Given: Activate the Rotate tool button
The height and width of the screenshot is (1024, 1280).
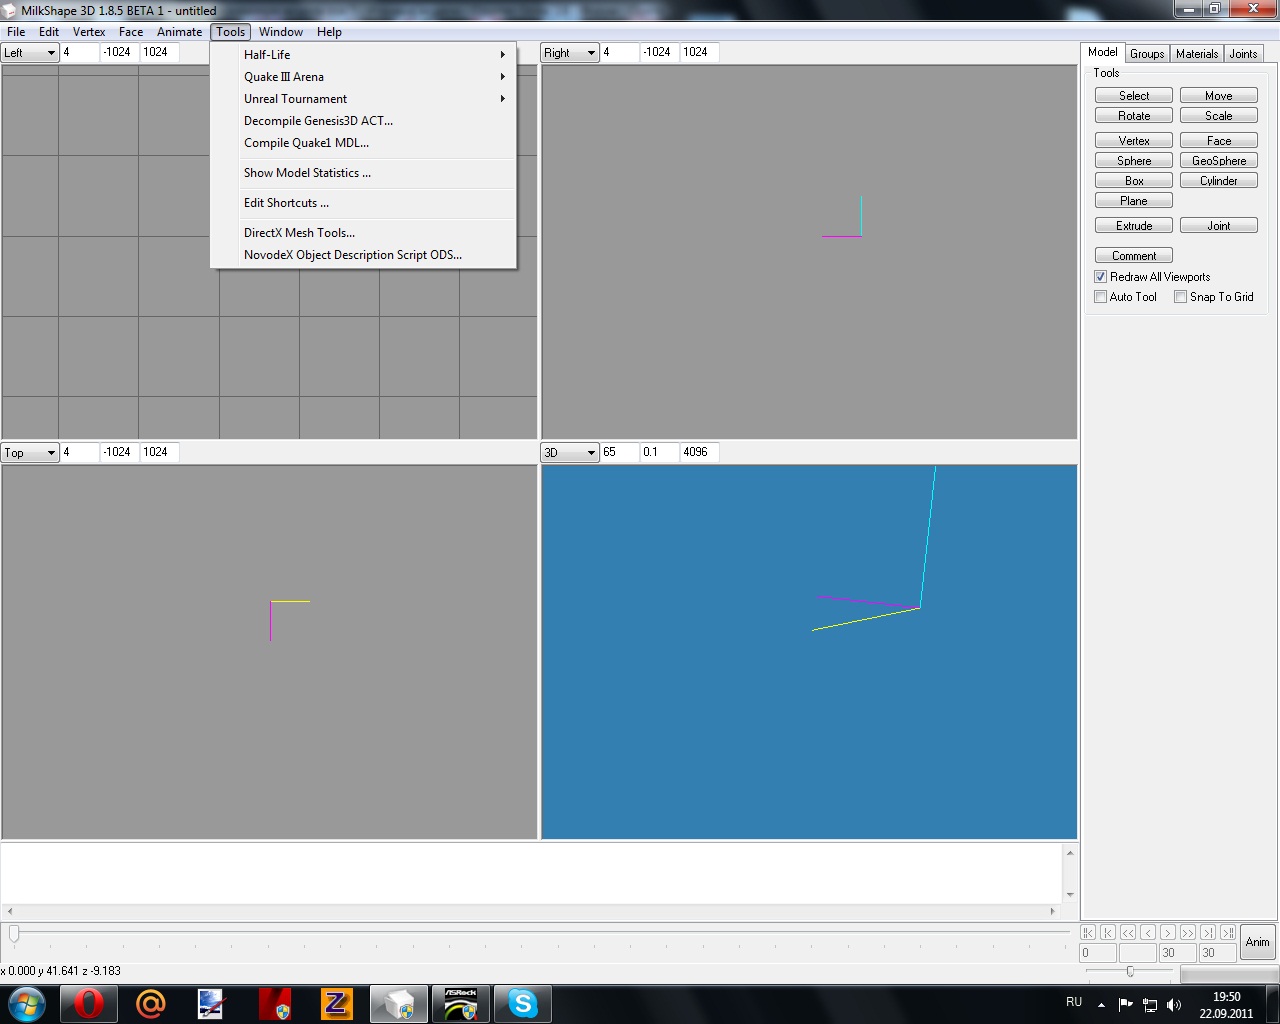Looking at the screenshot, I should 1134,116.
